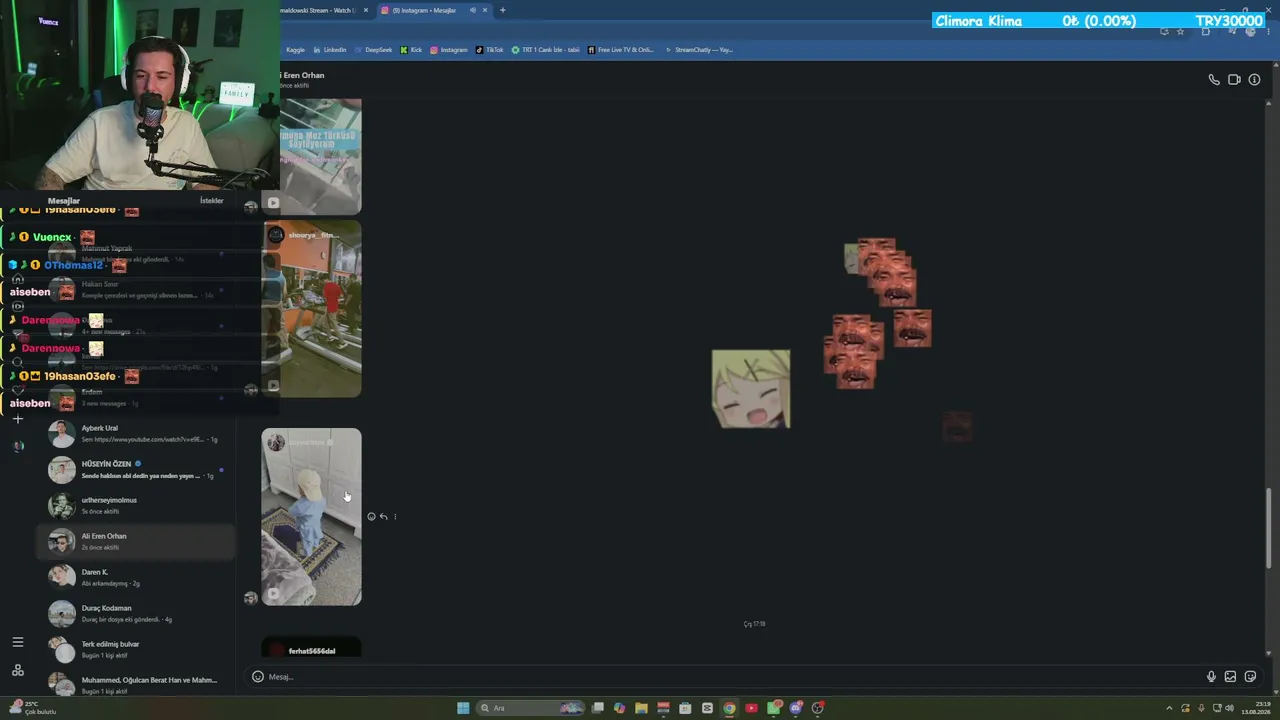
Task: Open the sticker picker in the message box
Action: (1250, 677)
